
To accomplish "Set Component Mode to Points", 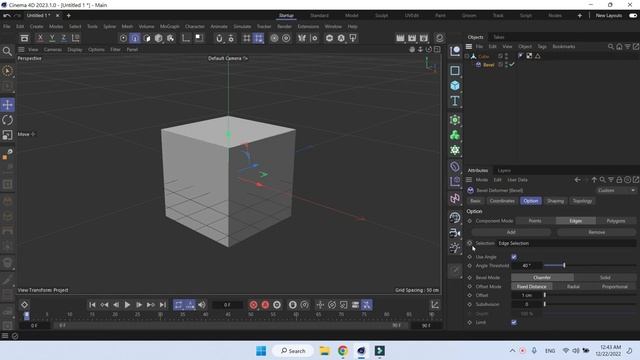I will 535,221.
